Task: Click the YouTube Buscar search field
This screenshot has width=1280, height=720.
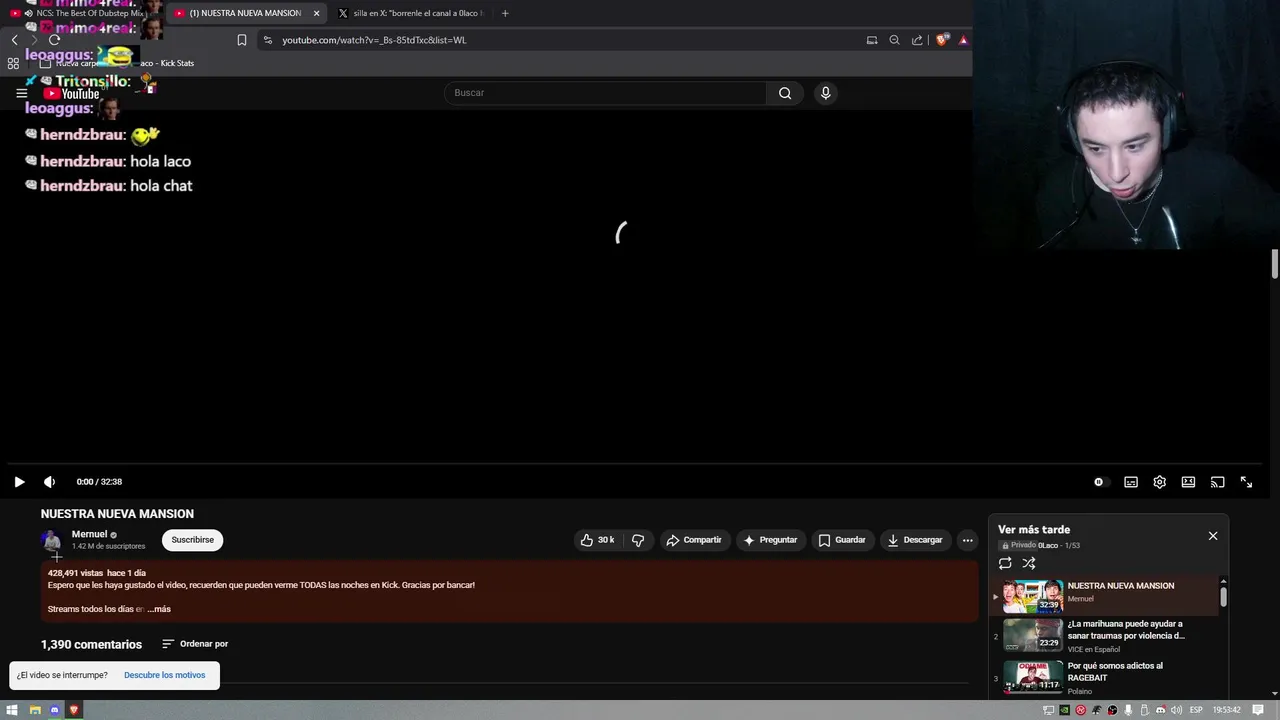Action: (605, 93)
